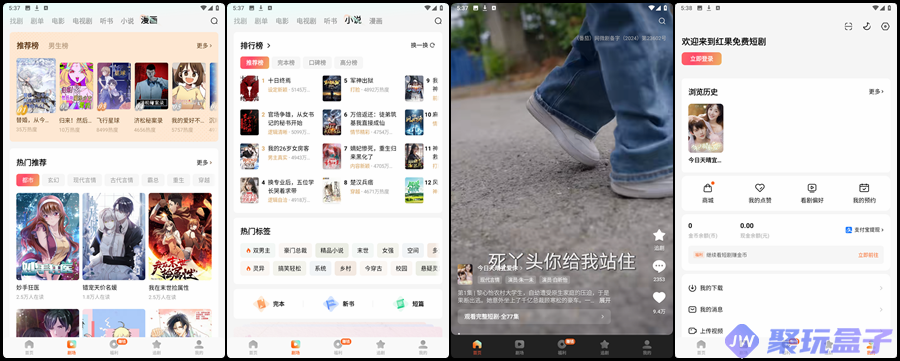Switch to the 男生榜 tab
Viewport: 900px width, 361px height.
tap(58, 46)
